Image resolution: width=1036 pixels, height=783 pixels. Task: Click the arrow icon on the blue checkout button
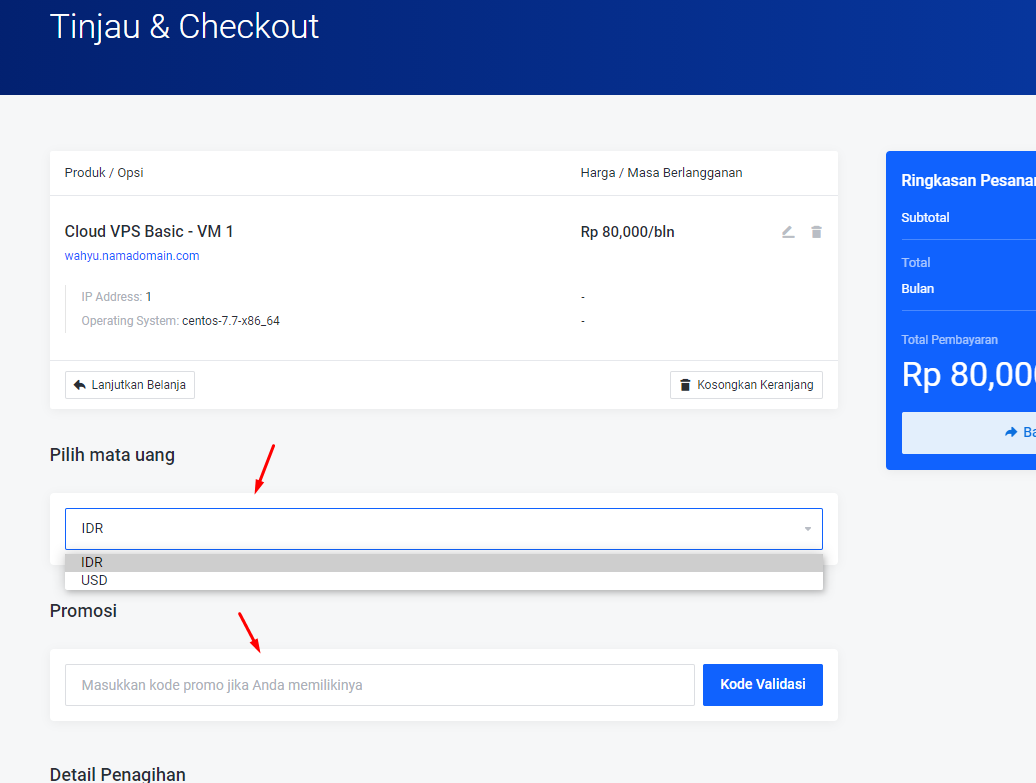(1010, 432)
